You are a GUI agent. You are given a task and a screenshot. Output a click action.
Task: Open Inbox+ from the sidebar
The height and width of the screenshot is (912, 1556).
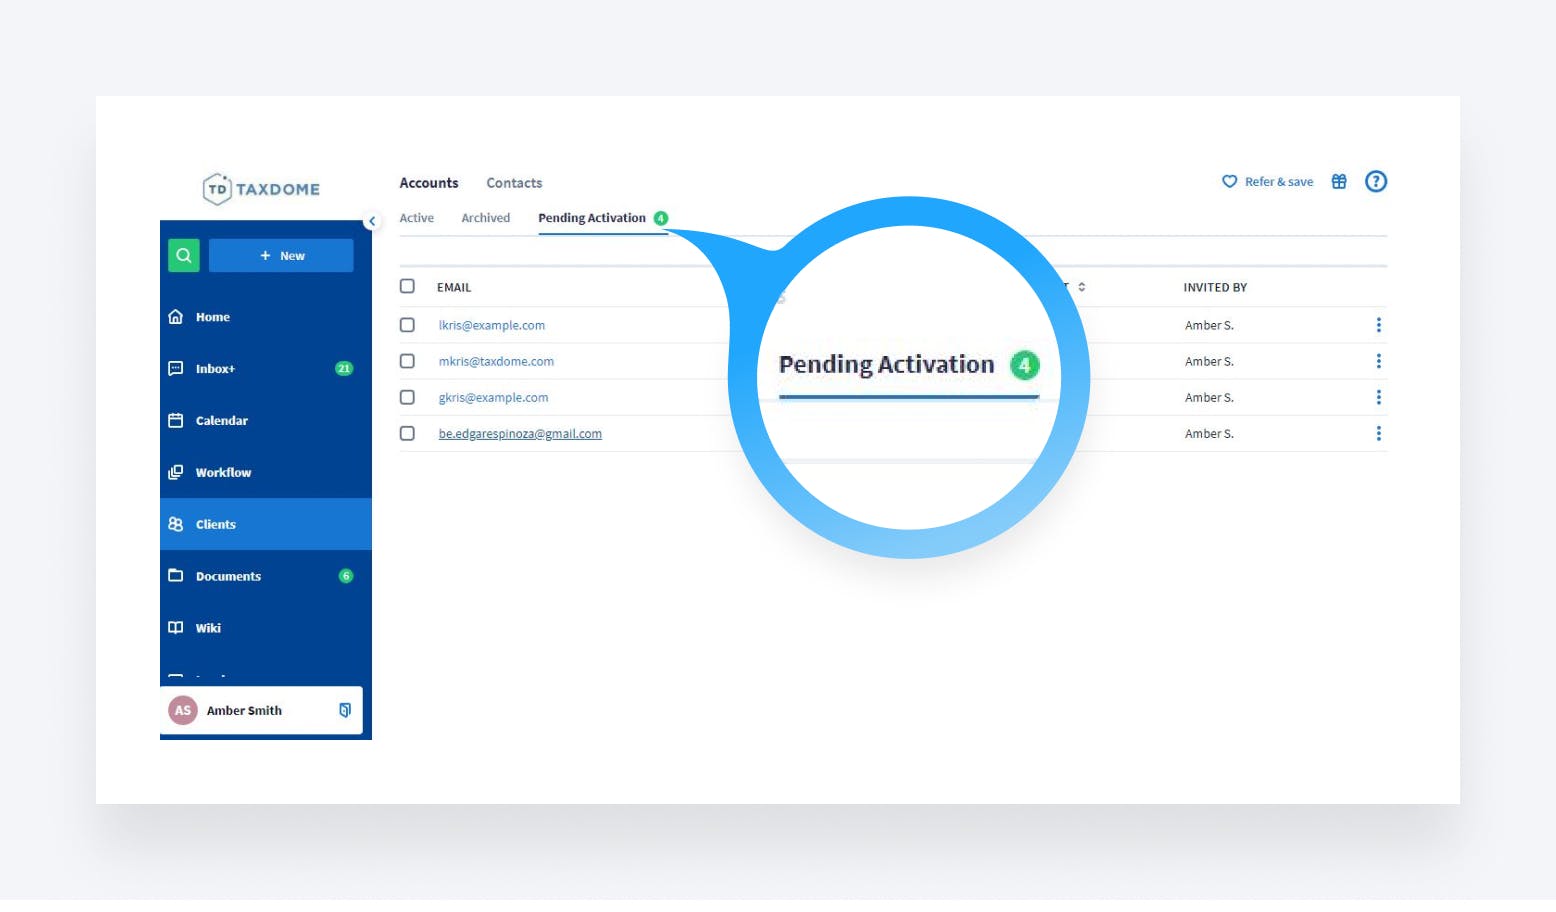[x=215, y=369]
